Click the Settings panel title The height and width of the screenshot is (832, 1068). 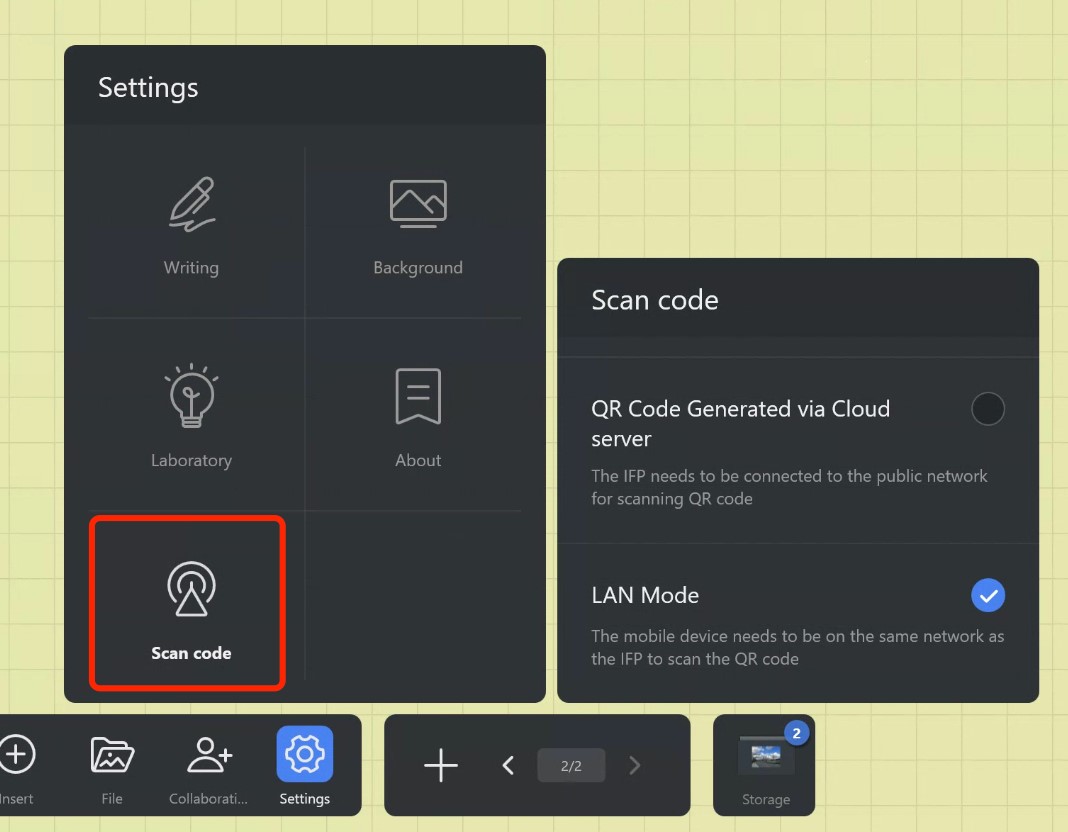pos(148,87)
